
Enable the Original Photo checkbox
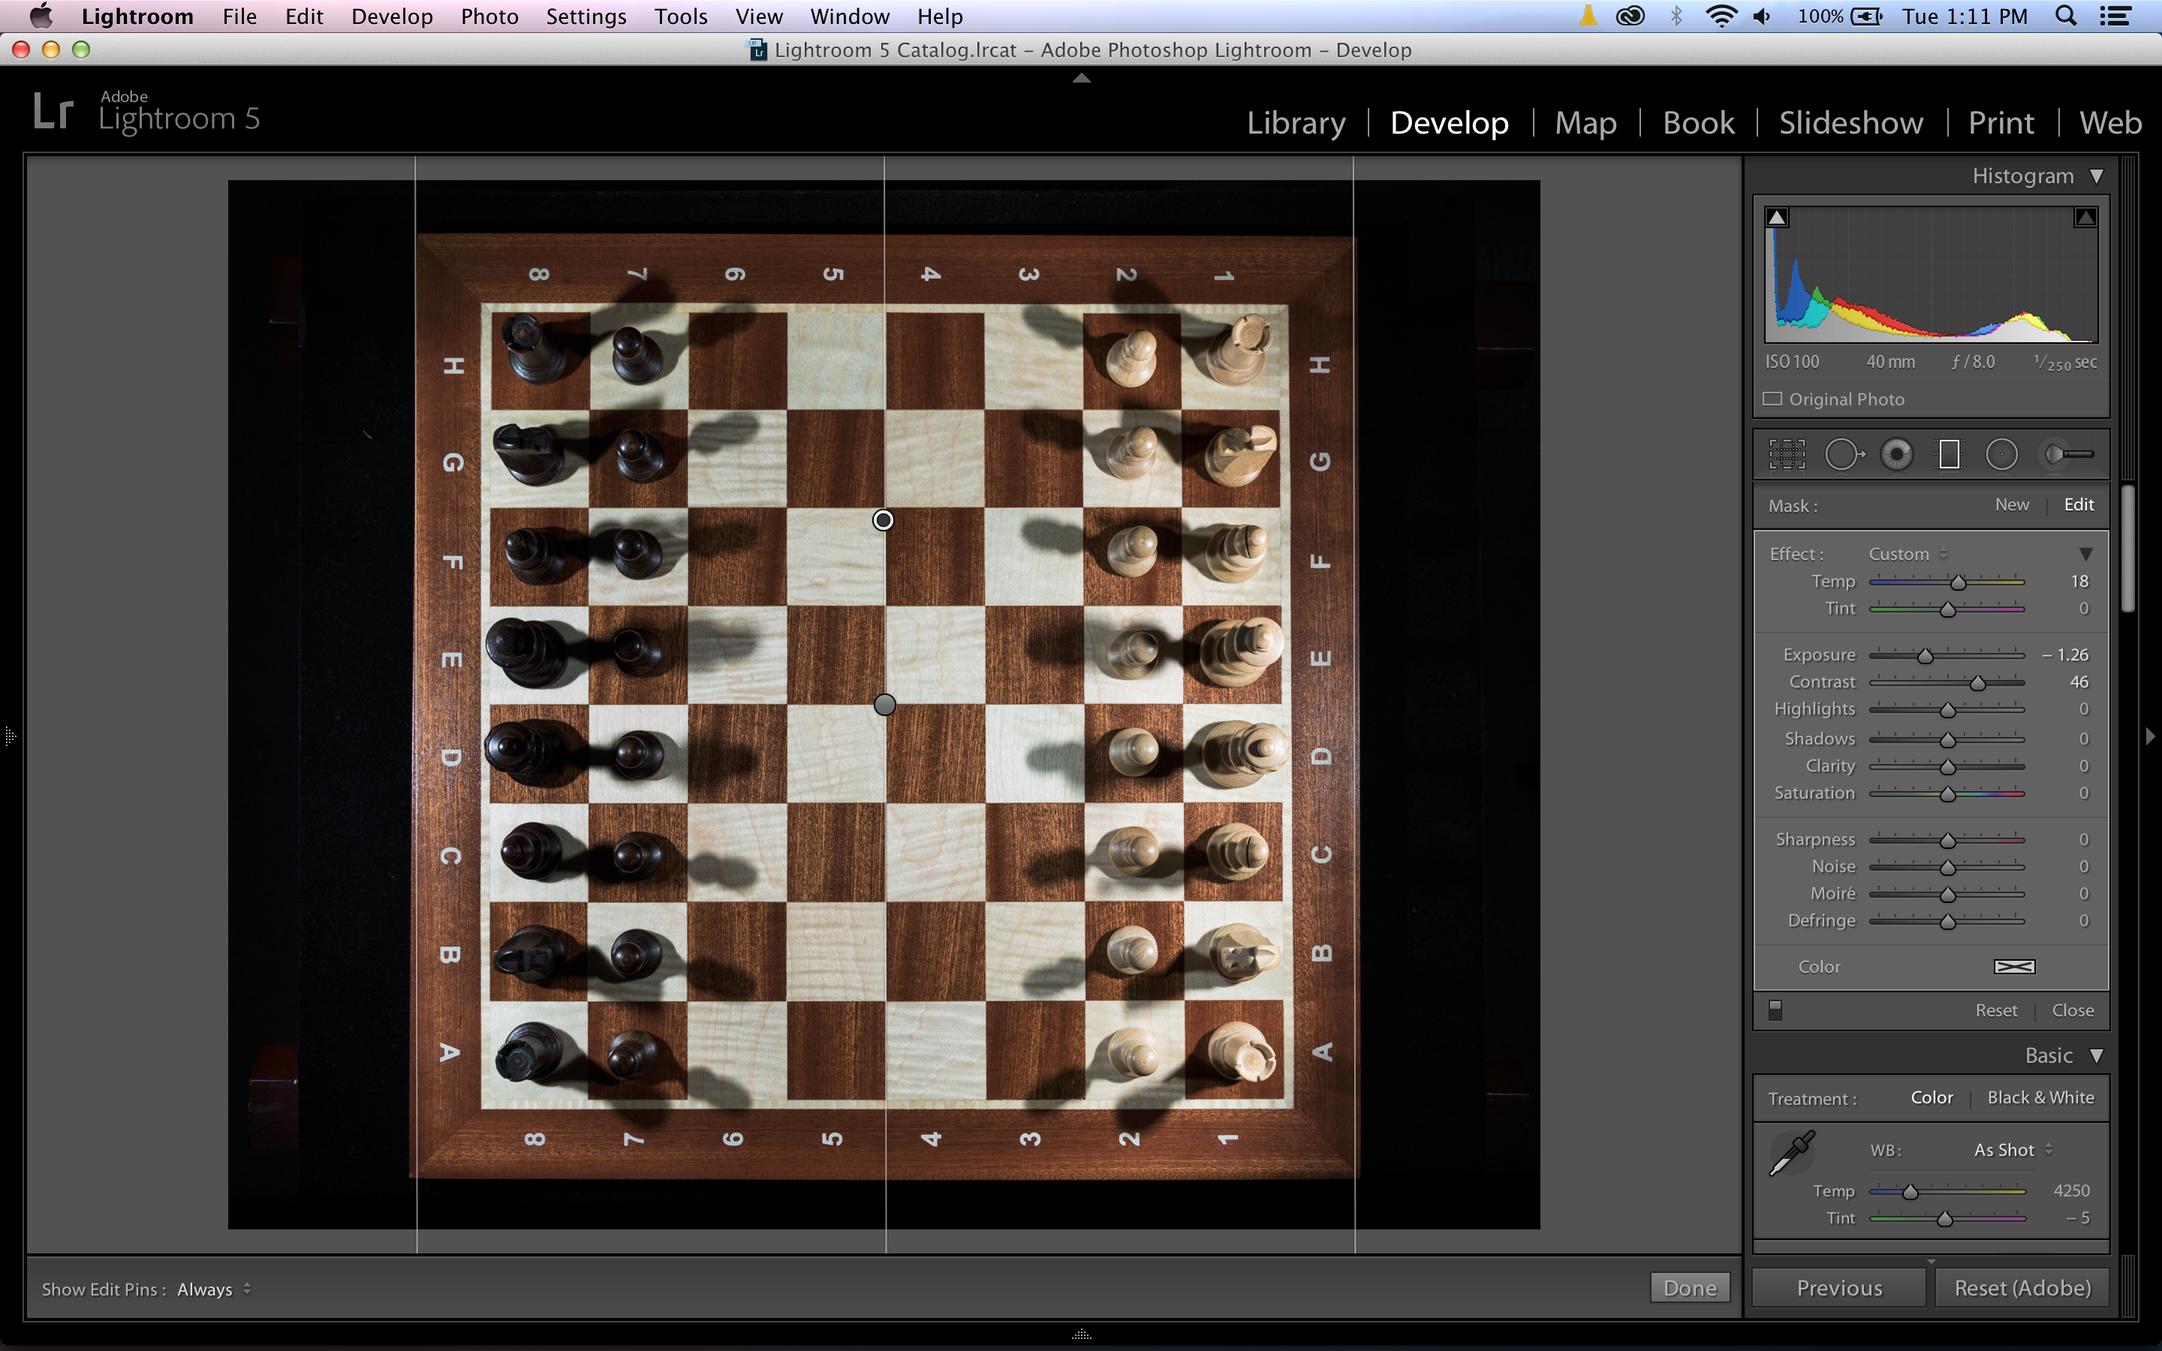click(1773, 399)
